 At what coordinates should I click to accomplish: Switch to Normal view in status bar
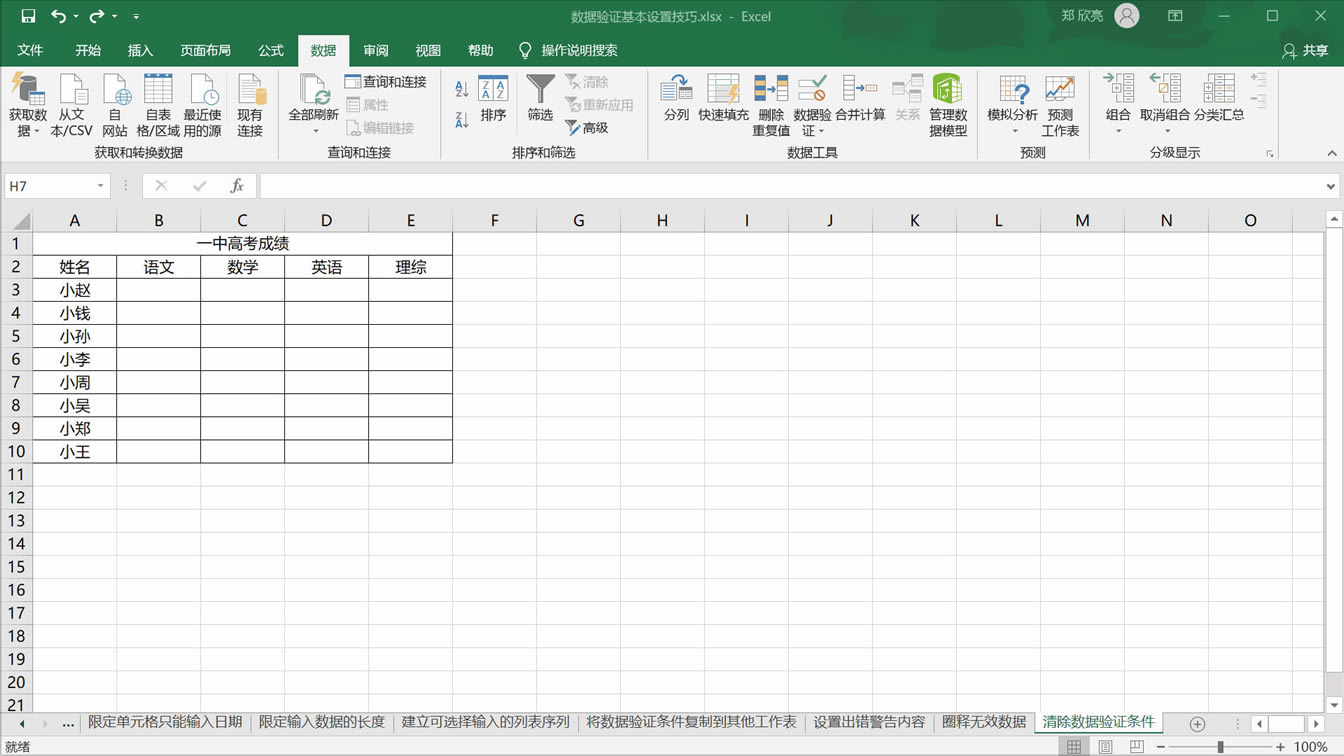[x=1072, y=745]
